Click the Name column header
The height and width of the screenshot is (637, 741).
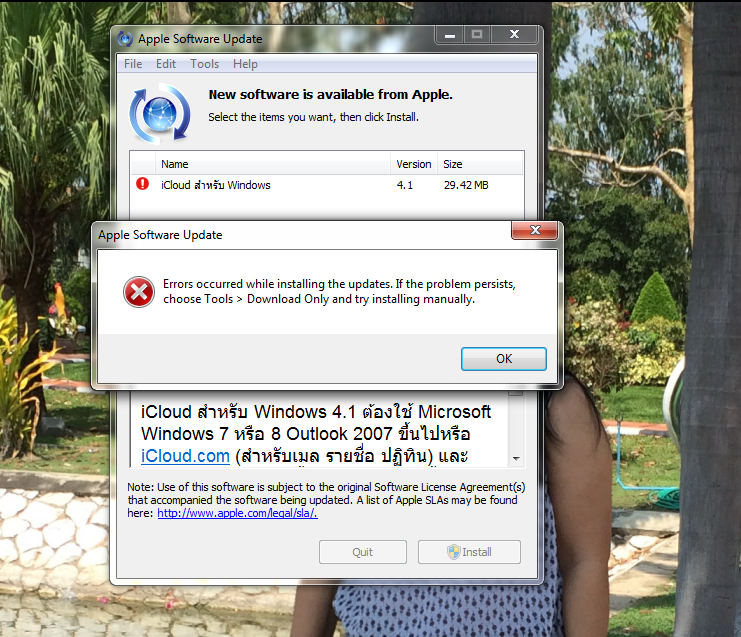pyautogui.click(x=273, y=164)
